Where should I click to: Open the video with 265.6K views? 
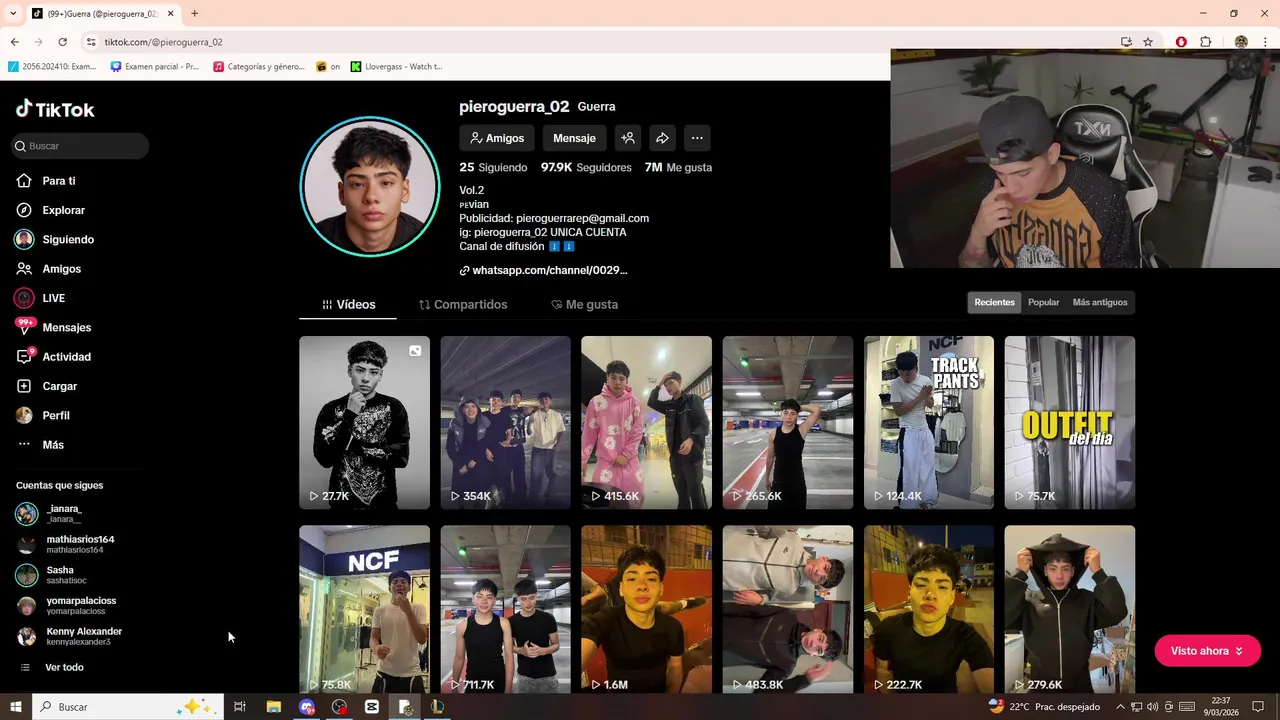click(x=788, y=422)
